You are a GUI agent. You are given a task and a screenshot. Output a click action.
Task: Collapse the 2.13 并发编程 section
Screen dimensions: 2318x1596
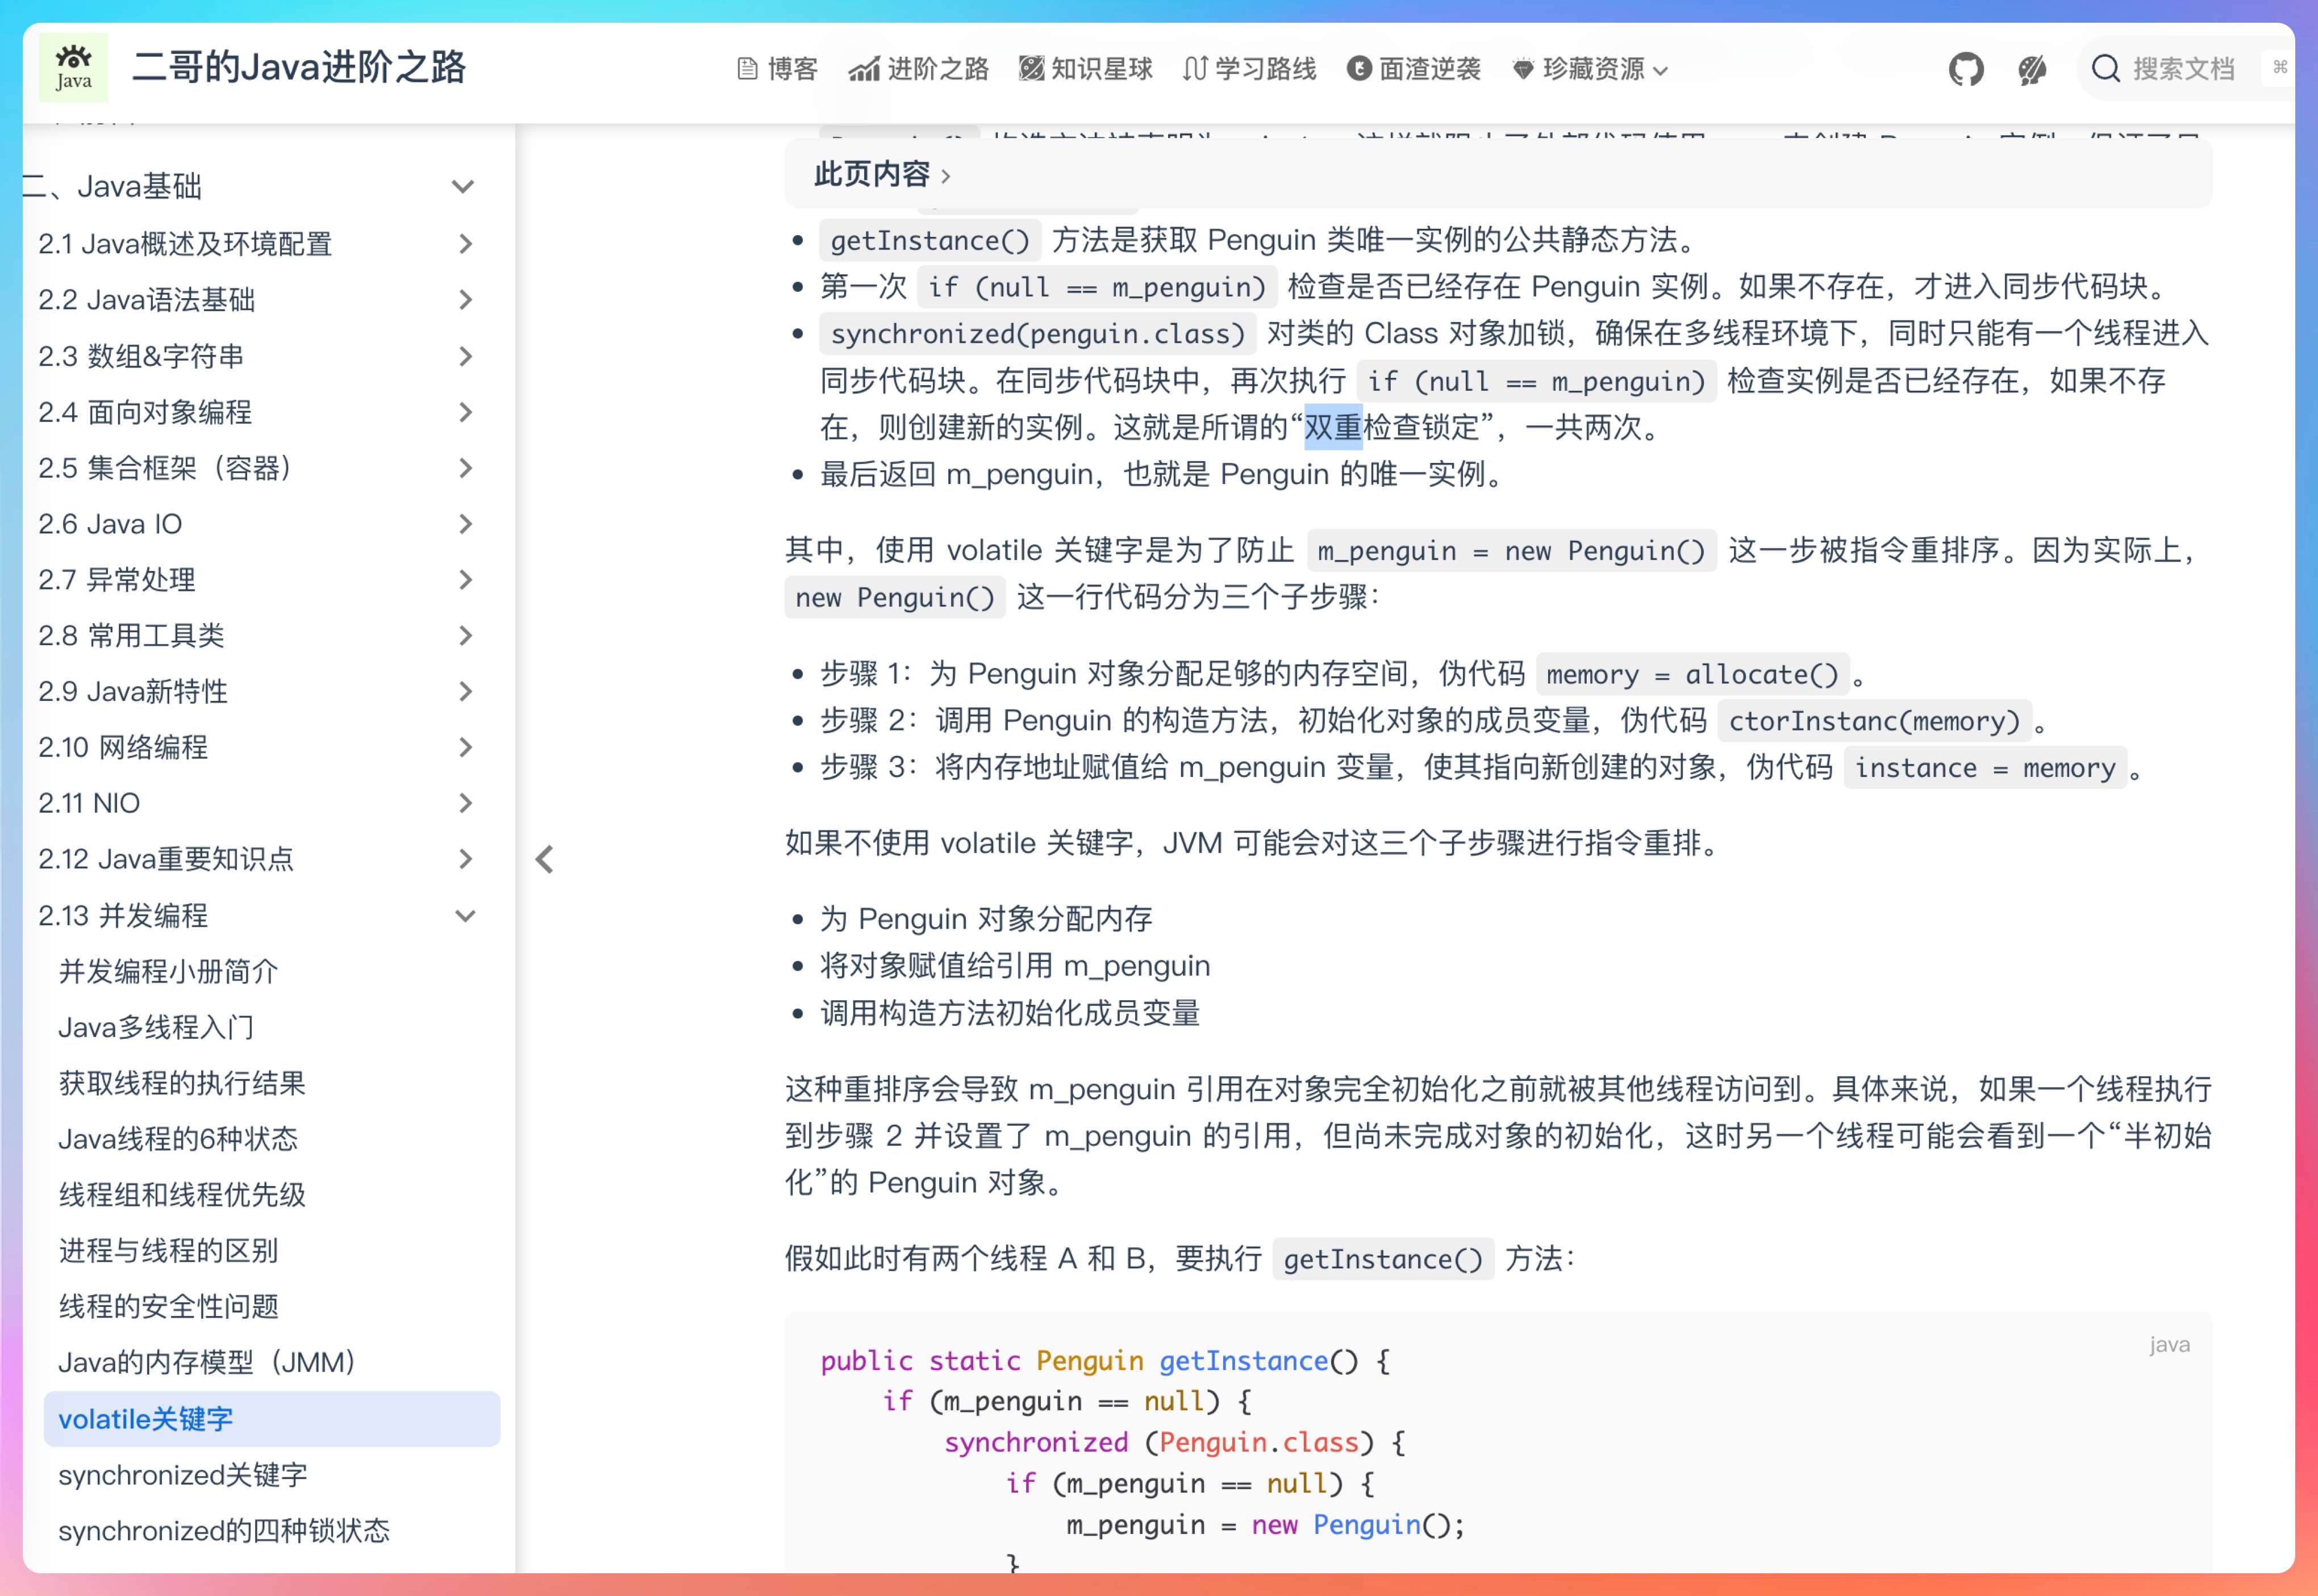pyautogui.click(x=465, y=915)
